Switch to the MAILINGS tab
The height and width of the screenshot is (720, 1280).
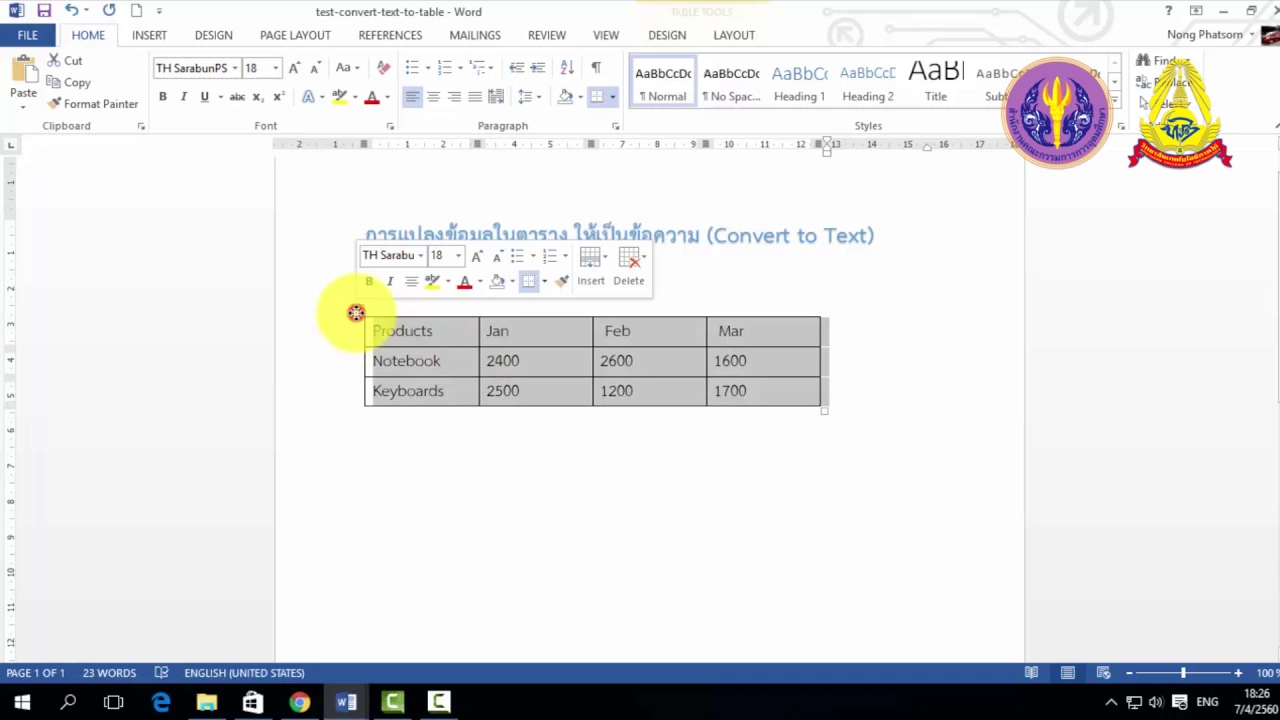point(475,35)
